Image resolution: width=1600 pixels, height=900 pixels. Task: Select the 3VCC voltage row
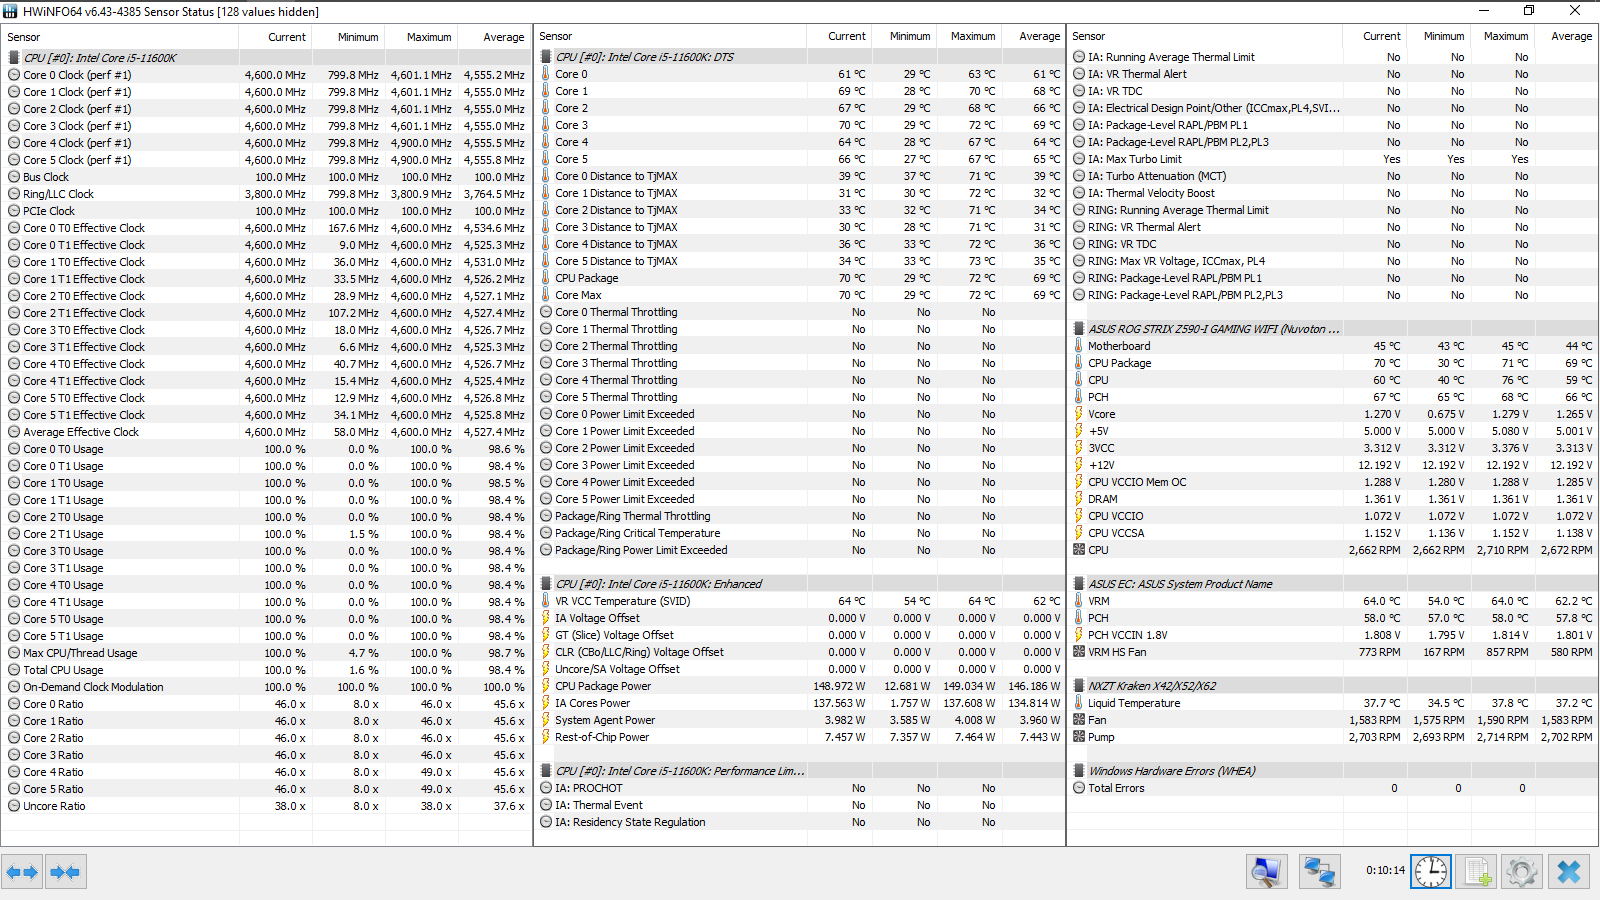click(x=1333, y=448)
